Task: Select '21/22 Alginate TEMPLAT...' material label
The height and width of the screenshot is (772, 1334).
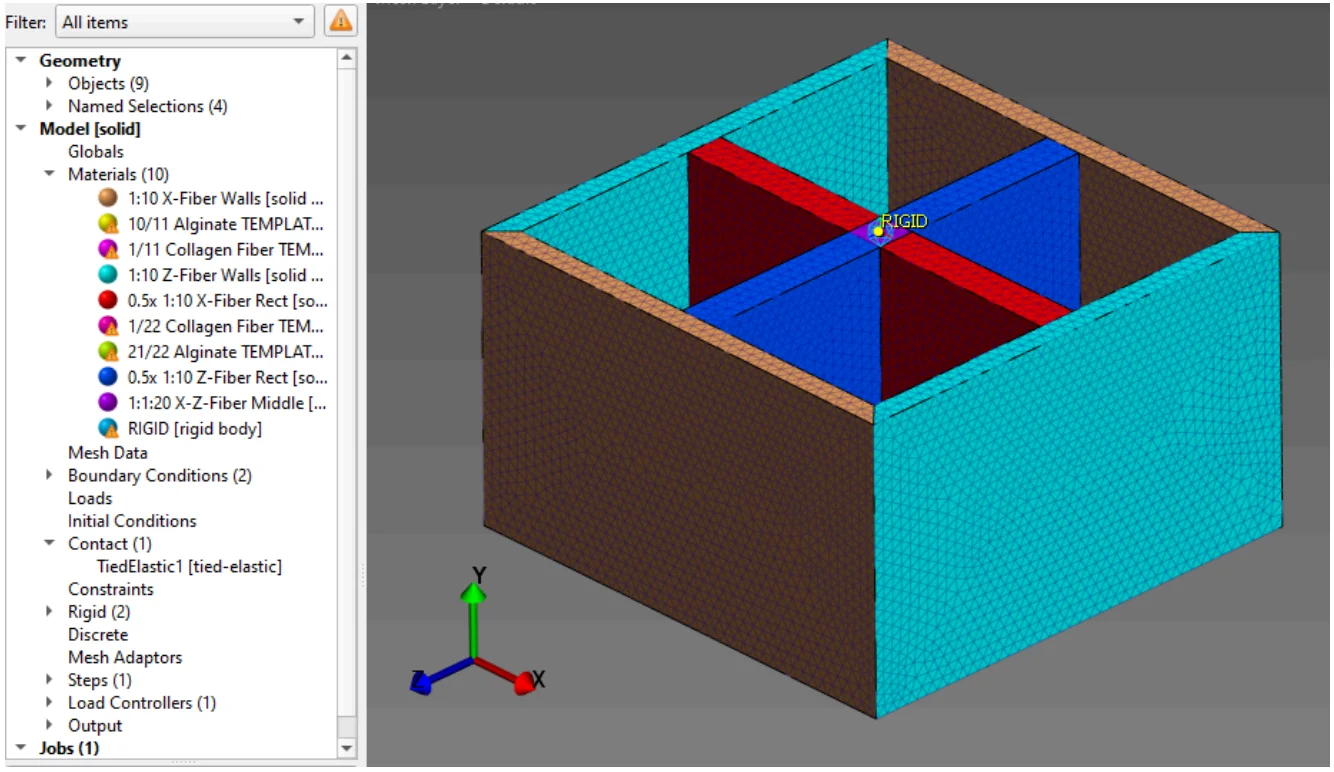Action: tap(226, 352)
